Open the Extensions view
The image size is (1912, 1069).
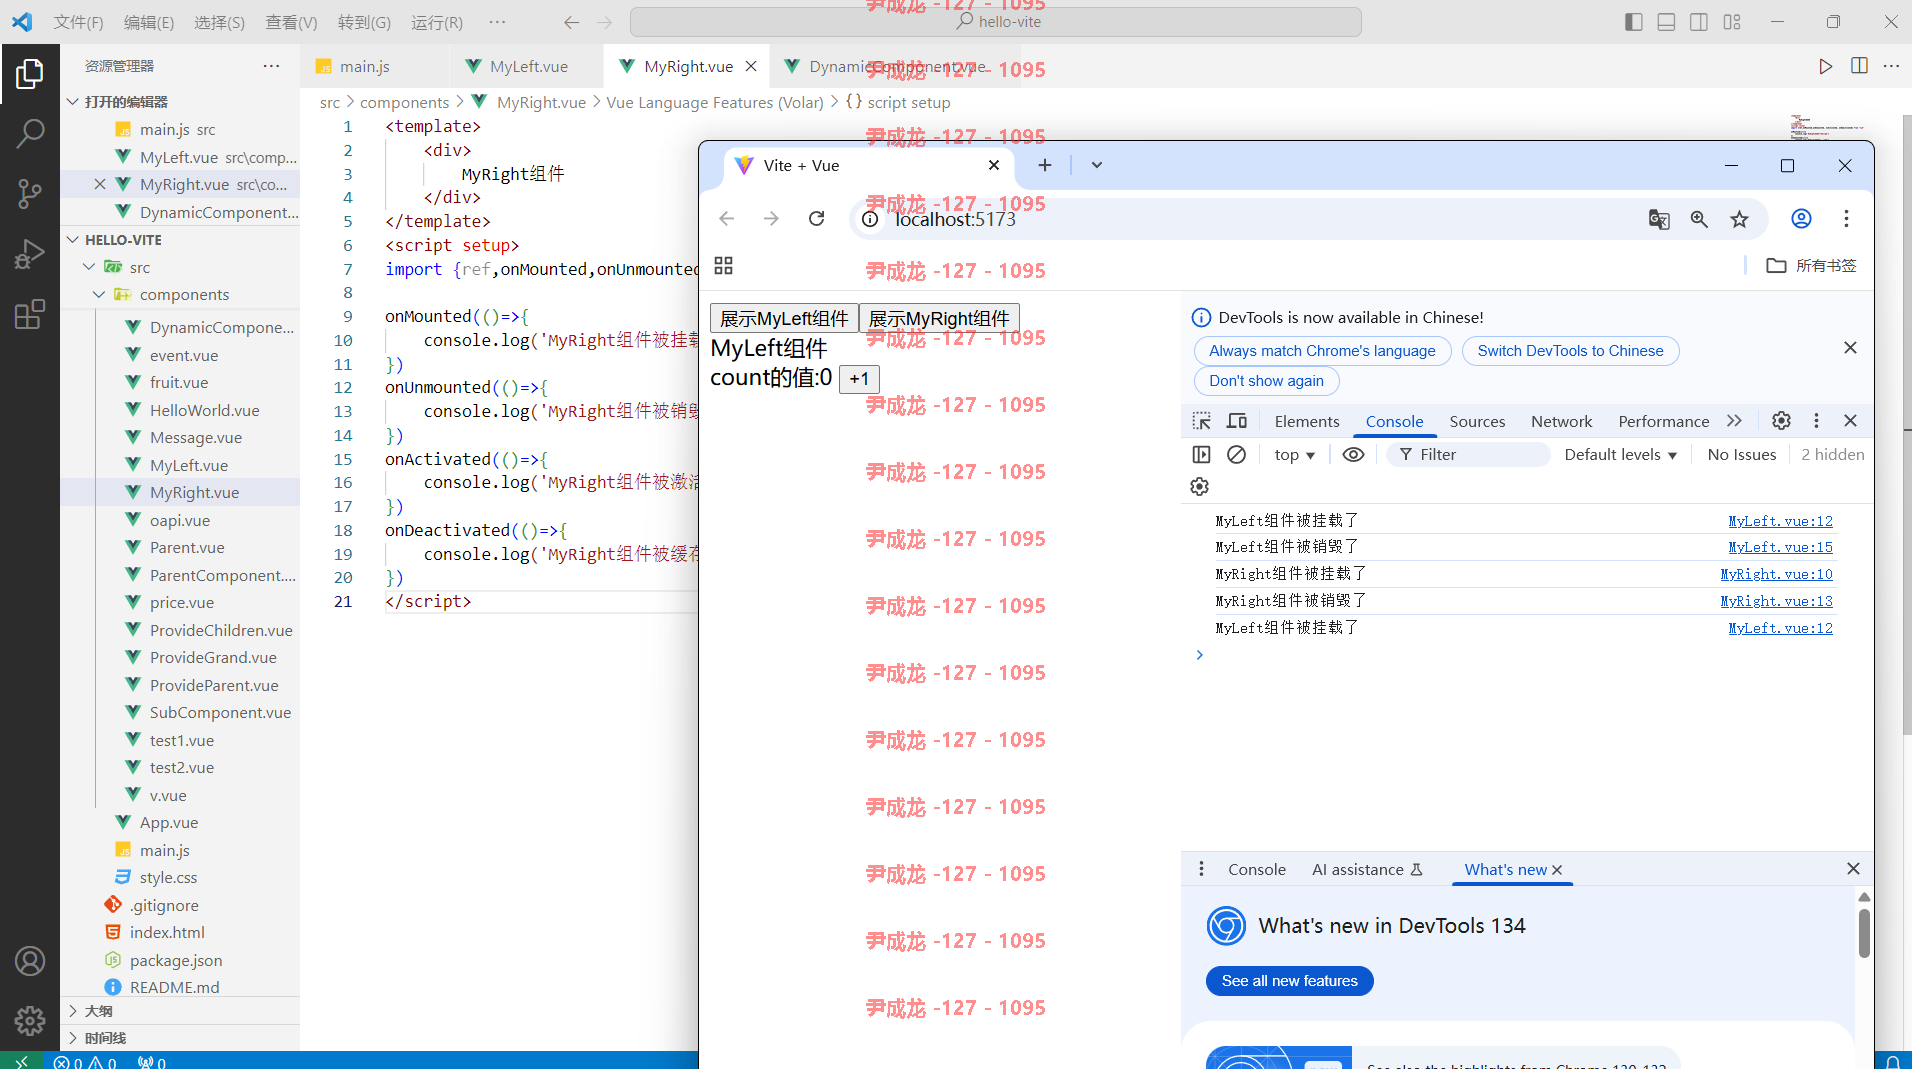30,314
